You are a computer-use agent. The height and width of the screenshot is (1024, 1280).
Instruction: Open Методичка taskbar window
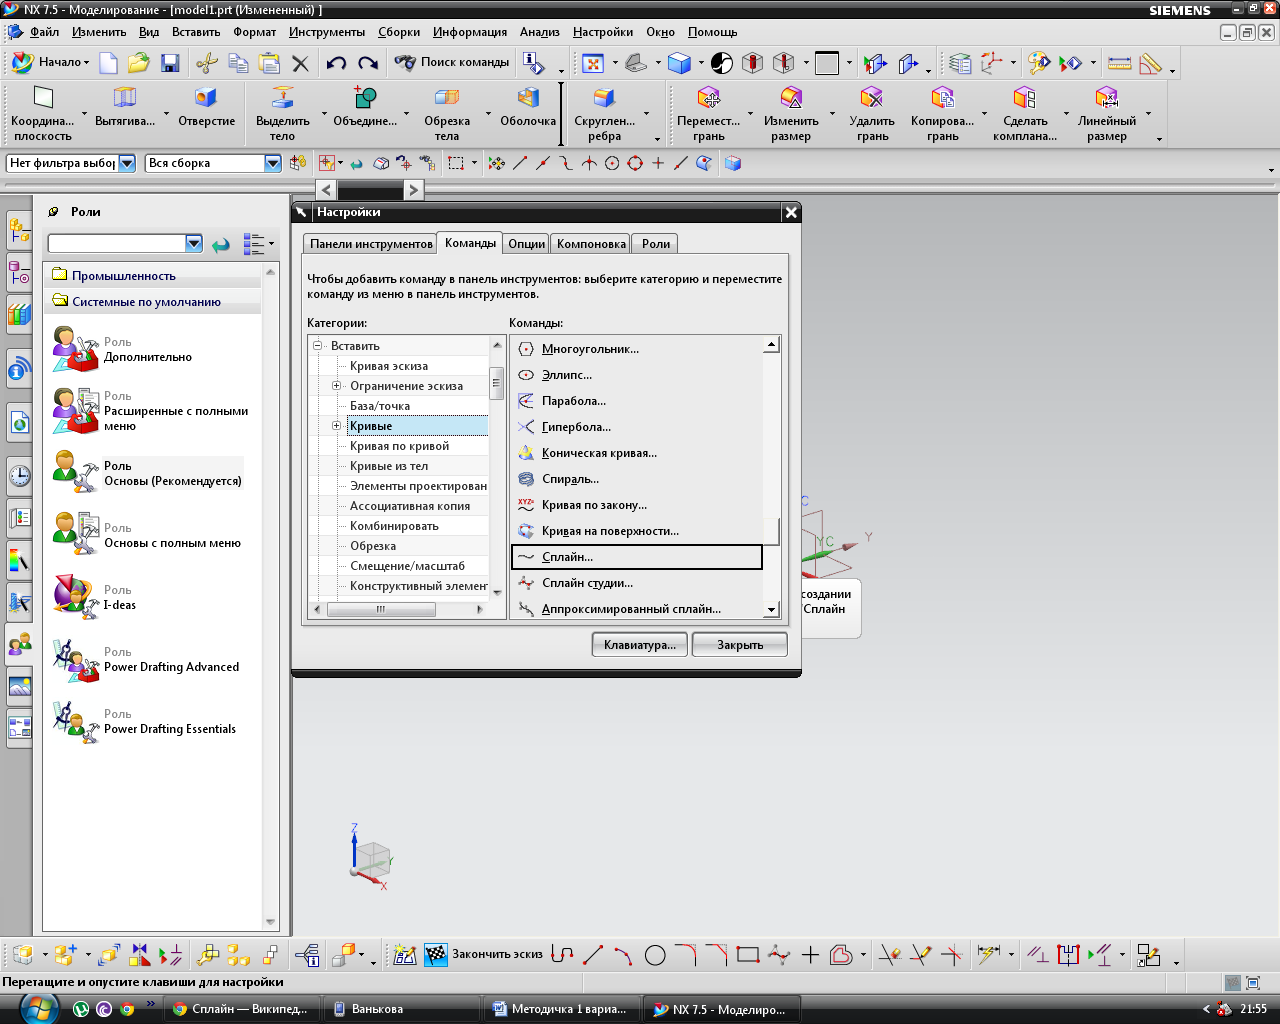coord(560,1009)
